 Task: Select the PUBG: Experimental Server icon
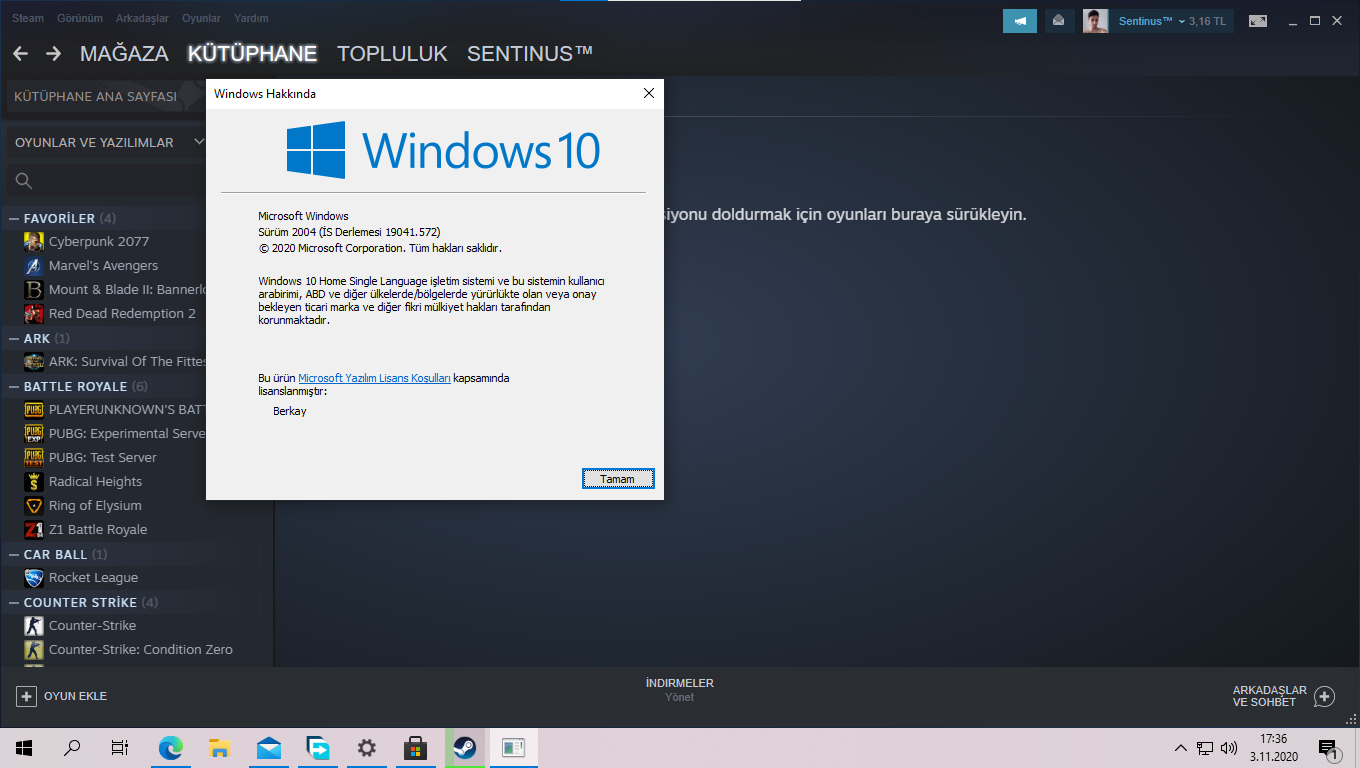point(34,434)
